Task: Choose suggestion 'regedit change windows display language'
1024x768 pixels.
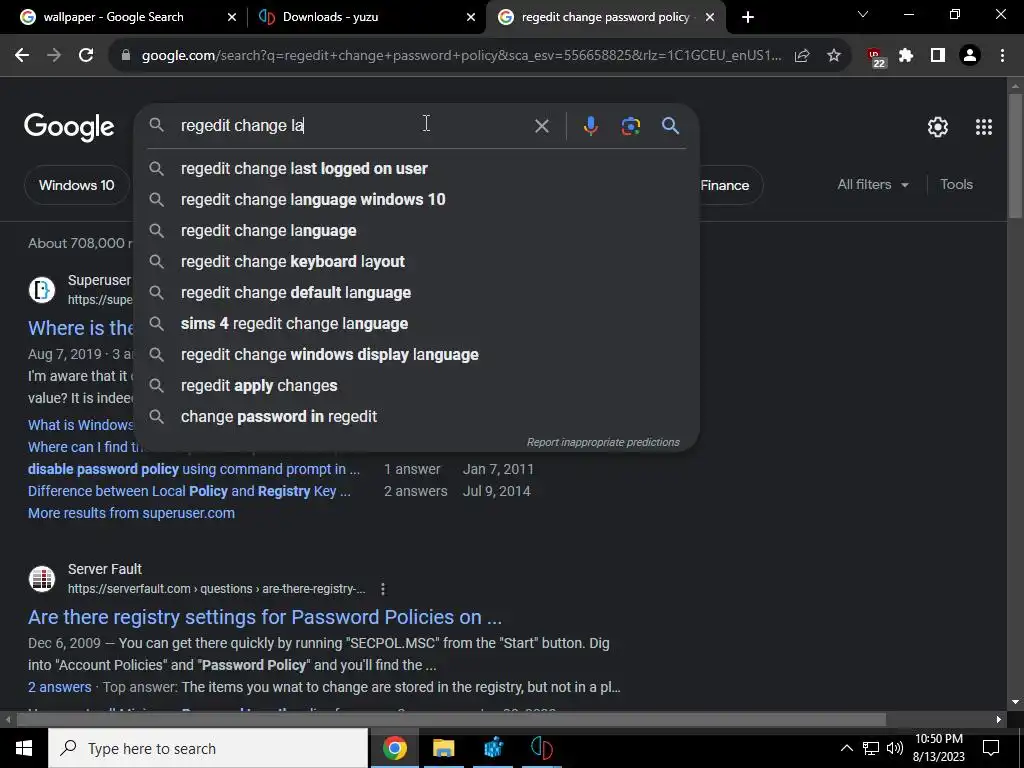Action: 417,355
